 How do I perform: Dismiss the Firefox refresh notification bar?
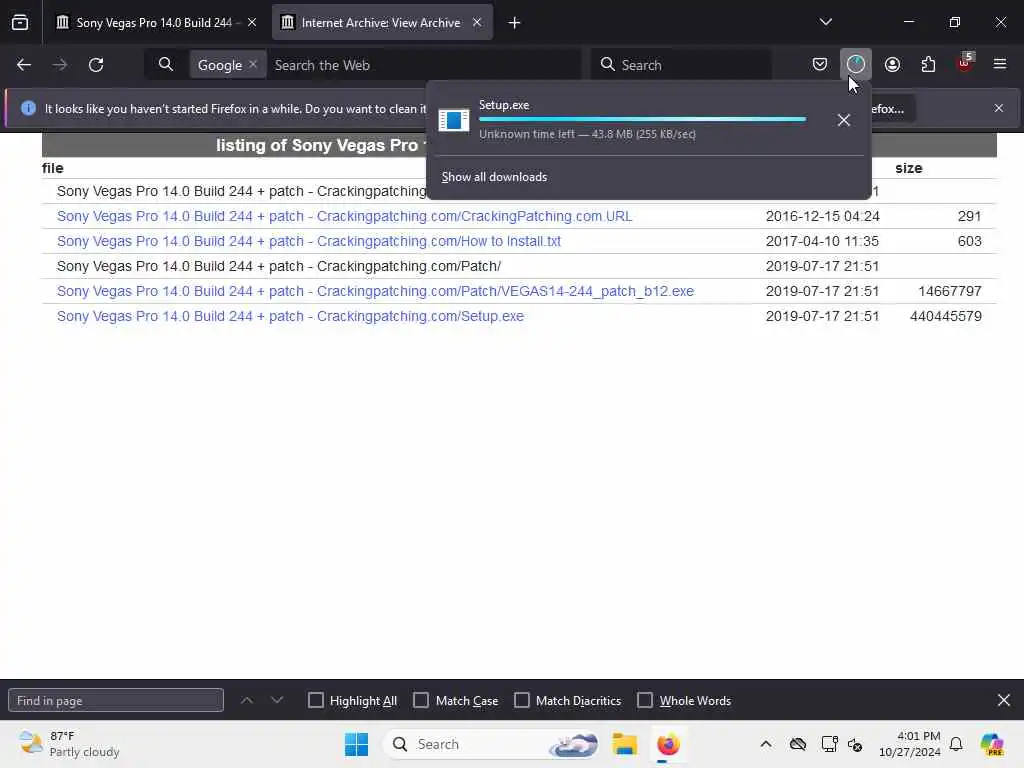tap(999, 108)
